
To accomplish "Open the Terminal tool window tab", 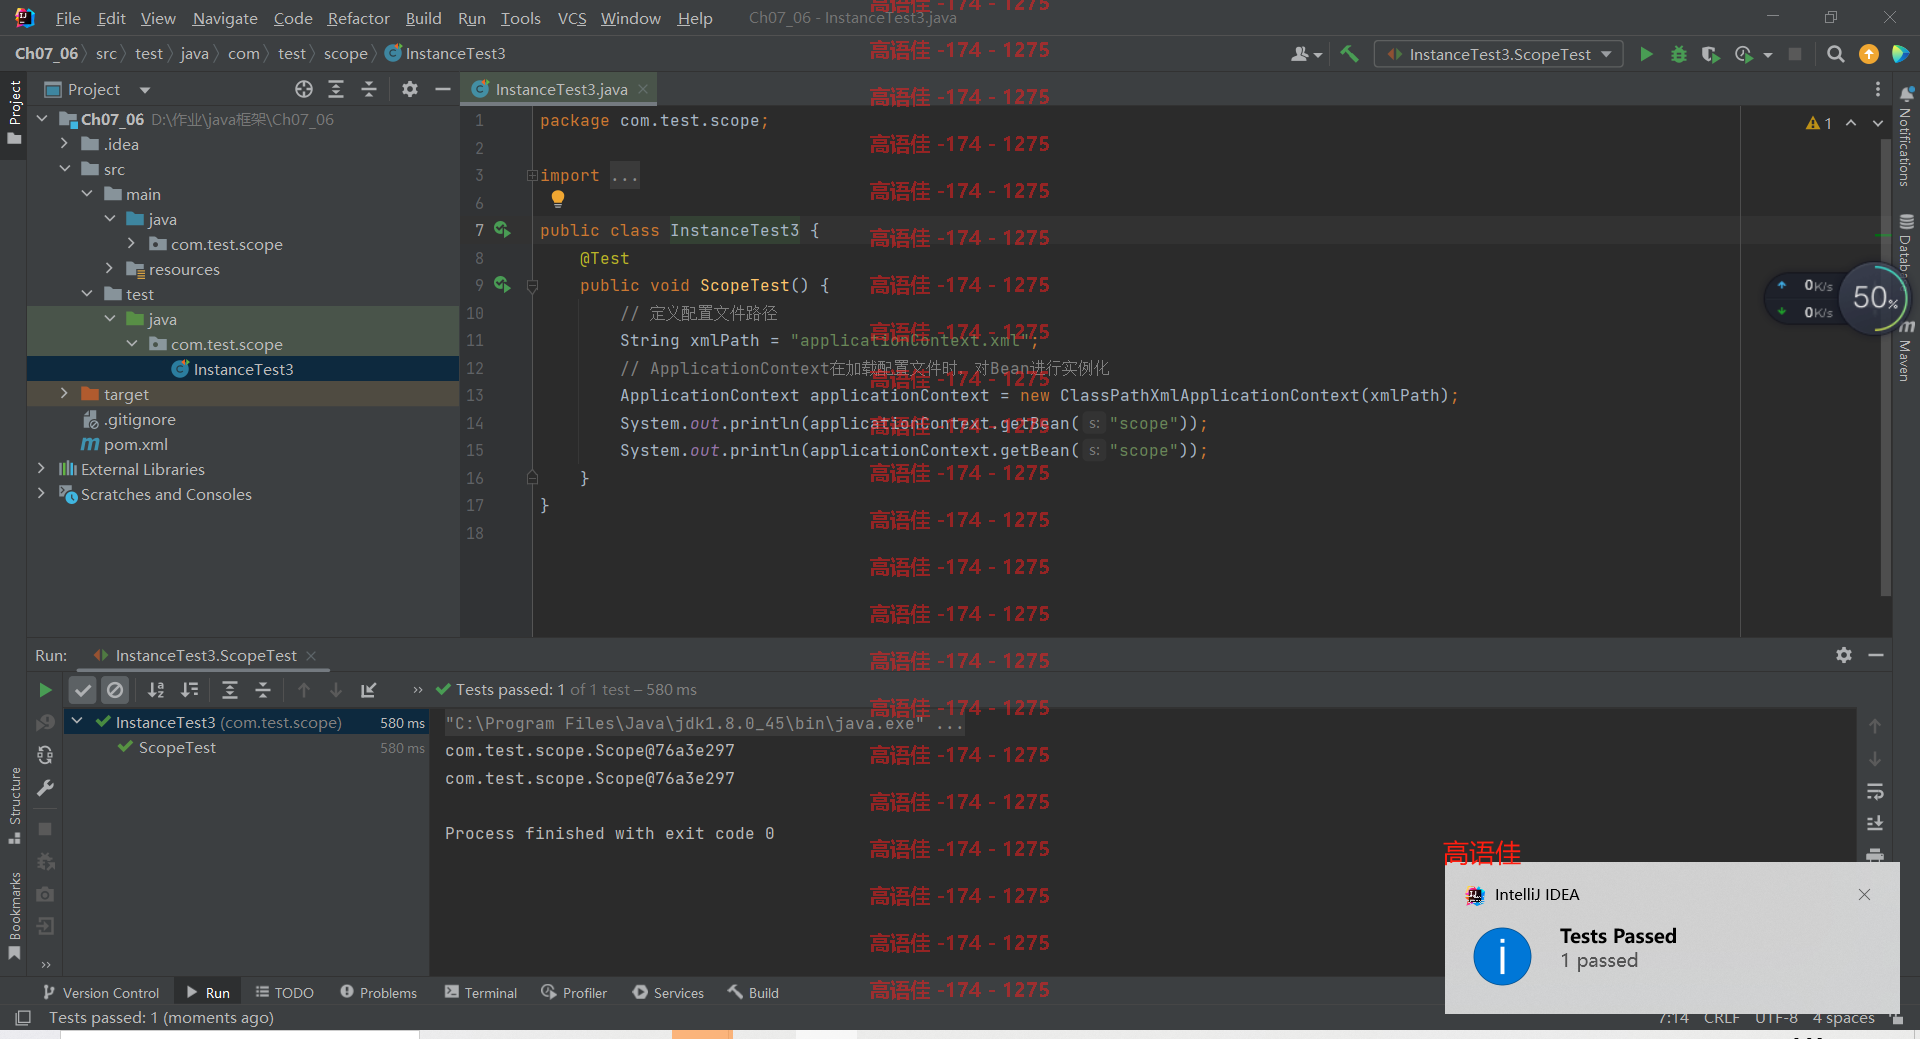I will (481, 992).
